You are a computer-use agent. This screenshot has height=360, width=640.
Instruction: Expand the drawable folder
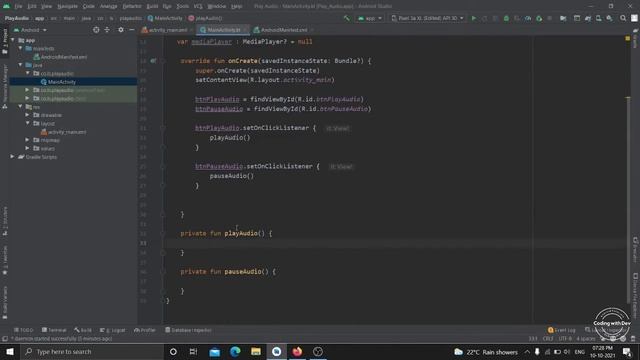click(x=27, y=115)
